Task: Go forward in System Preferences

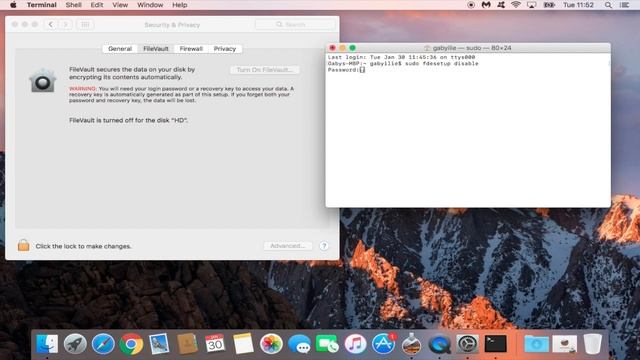Action: coord(65,24)
